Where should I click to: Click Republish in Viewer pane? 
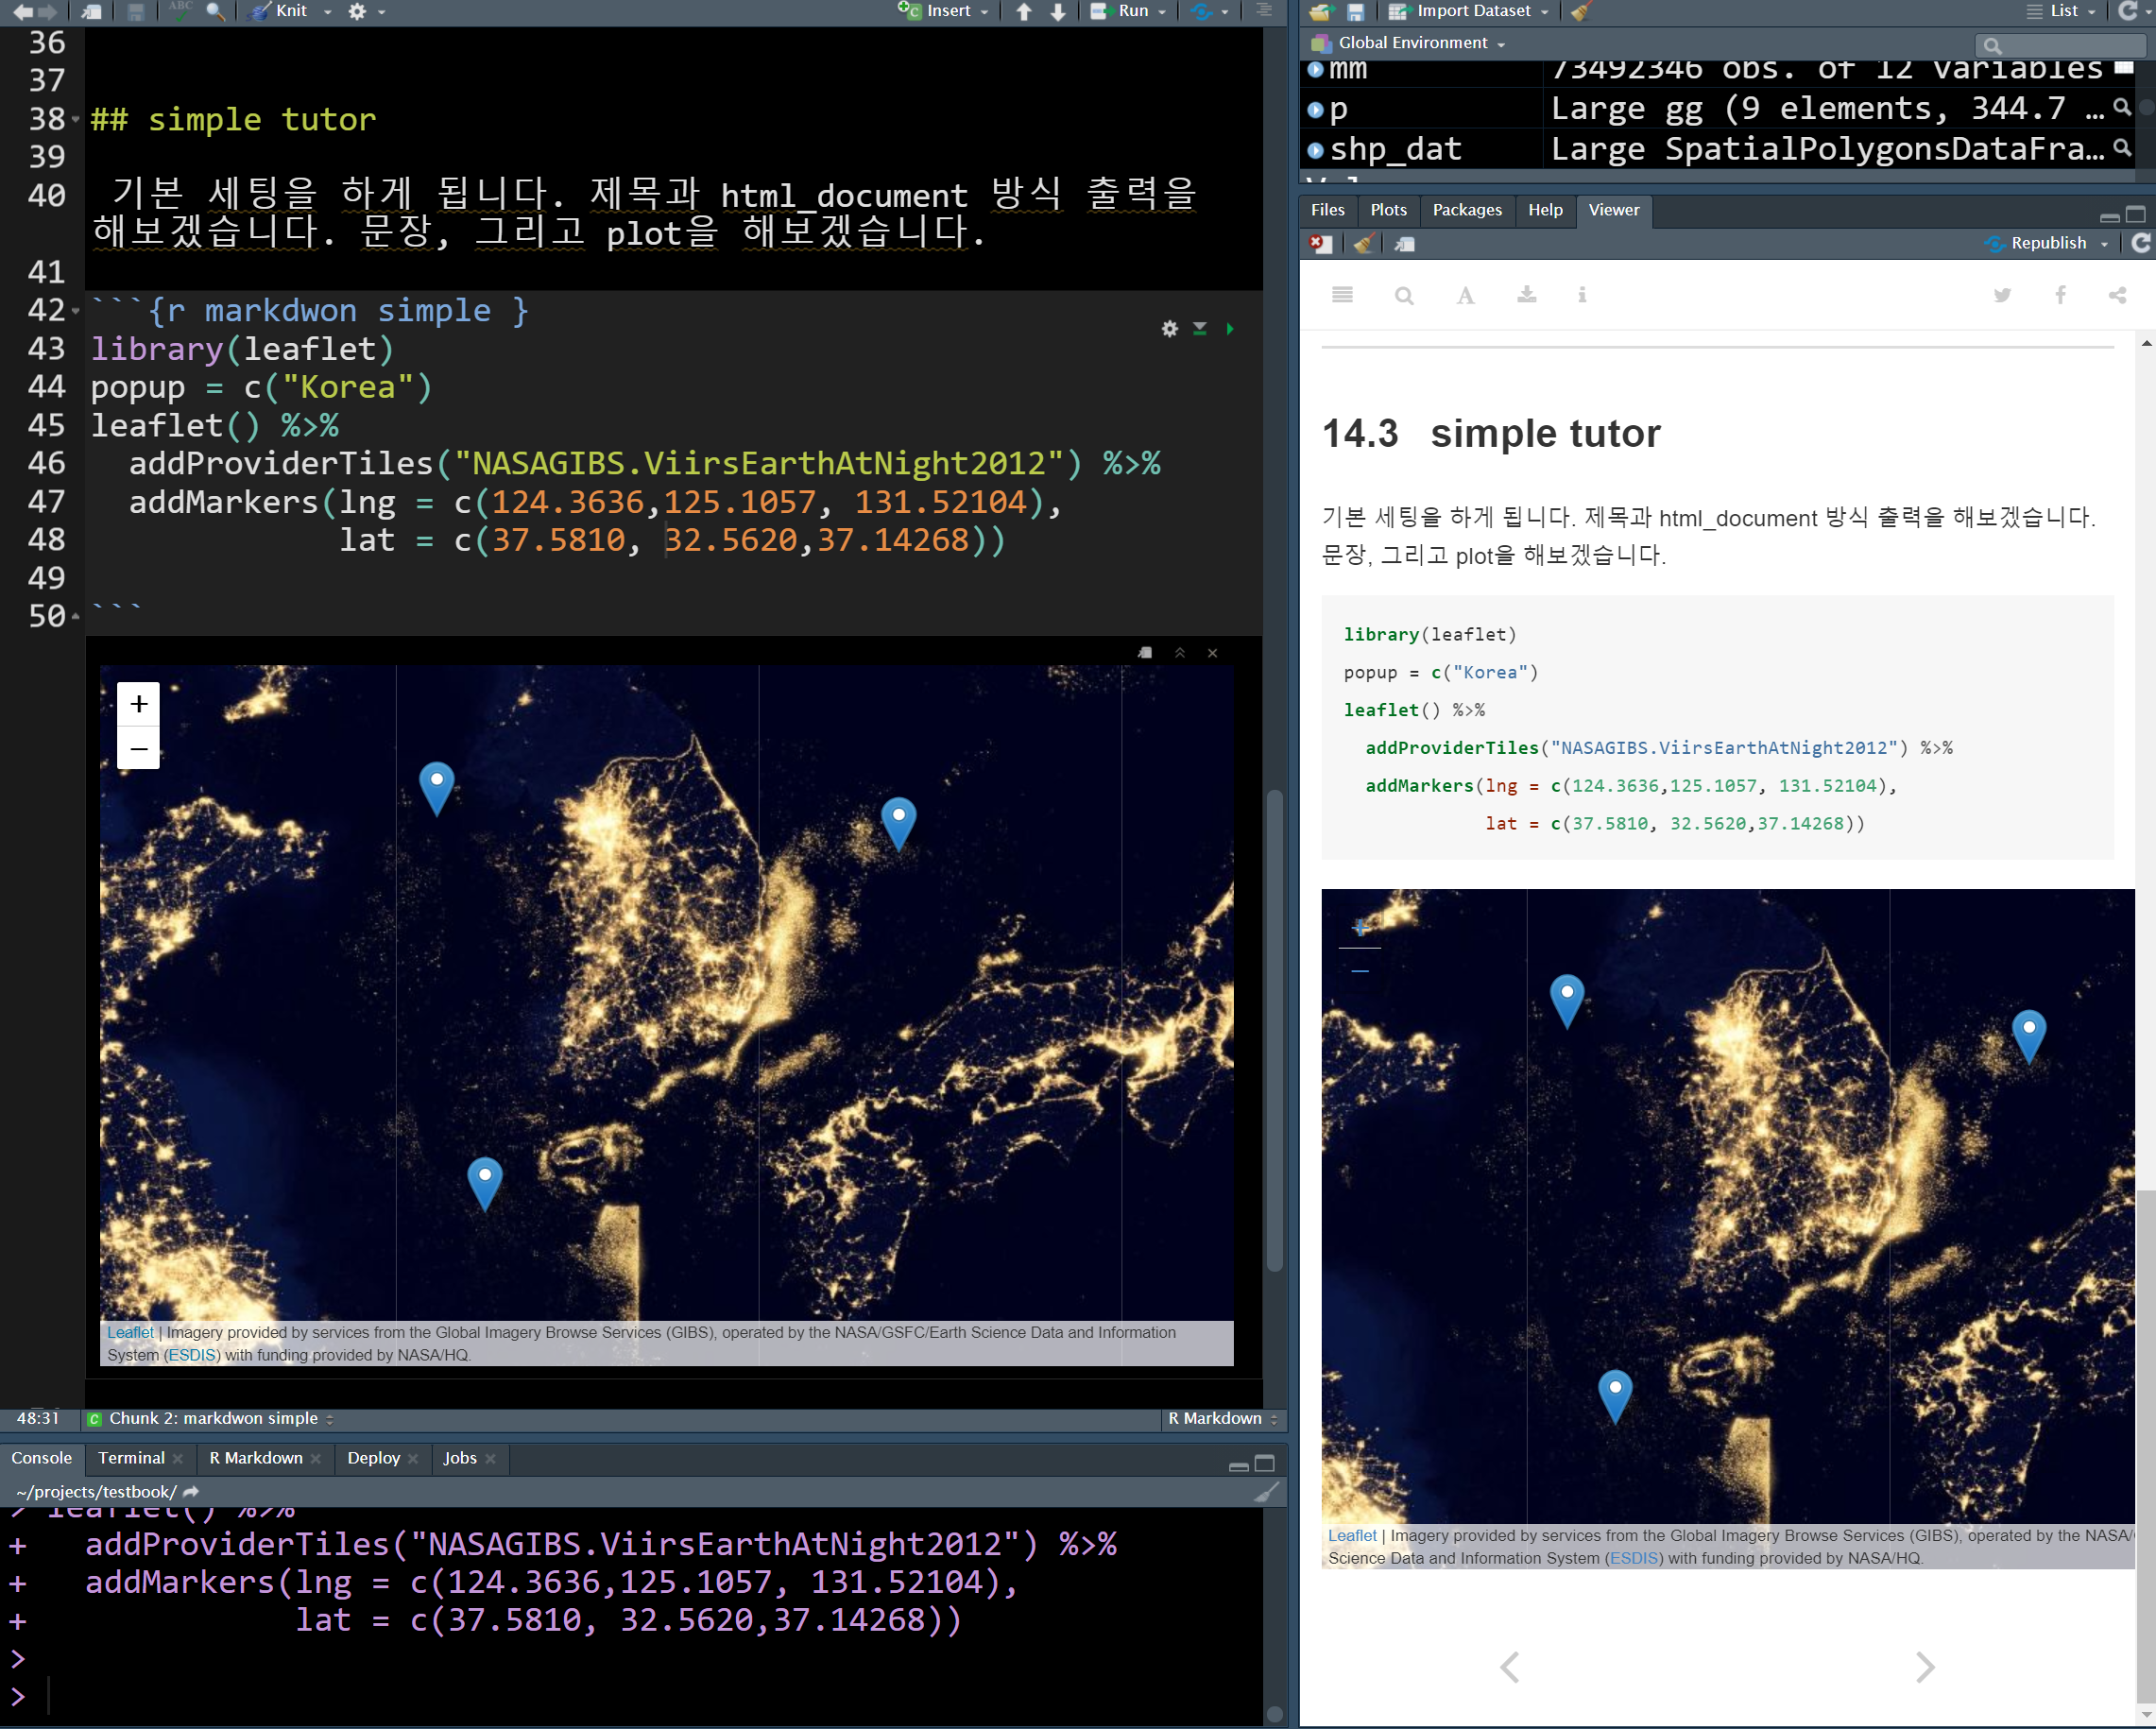point(2036,243)
